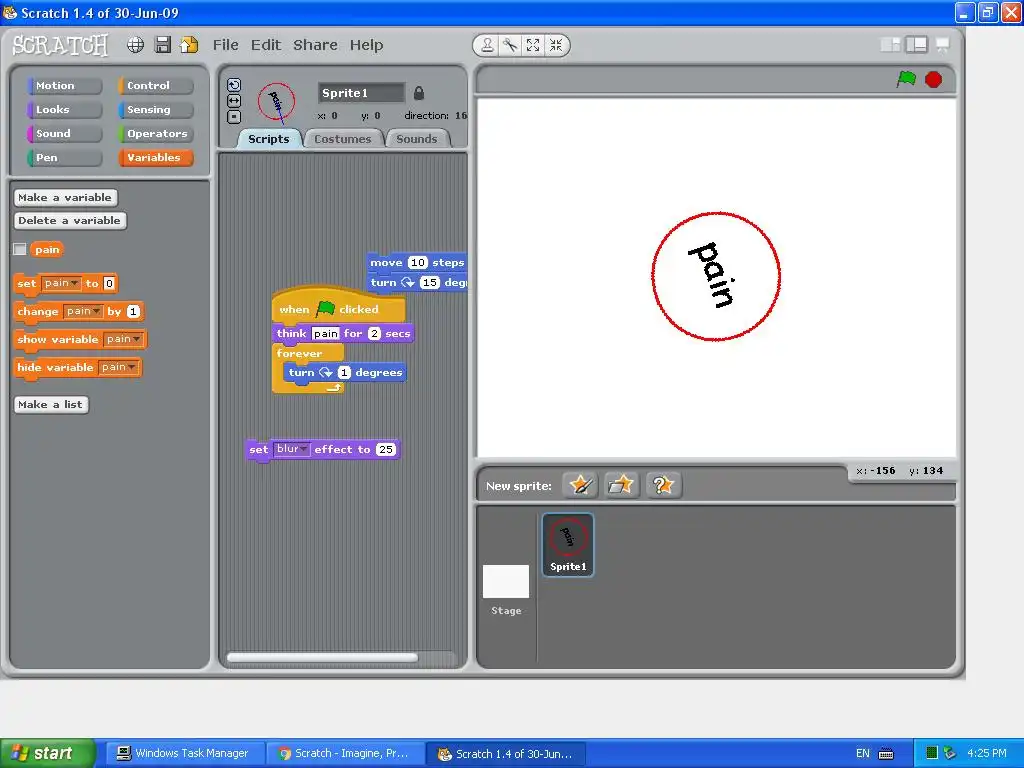Switch to the Costumes tab
Viewport: 1024px width, 768px height.
[342, 139]
